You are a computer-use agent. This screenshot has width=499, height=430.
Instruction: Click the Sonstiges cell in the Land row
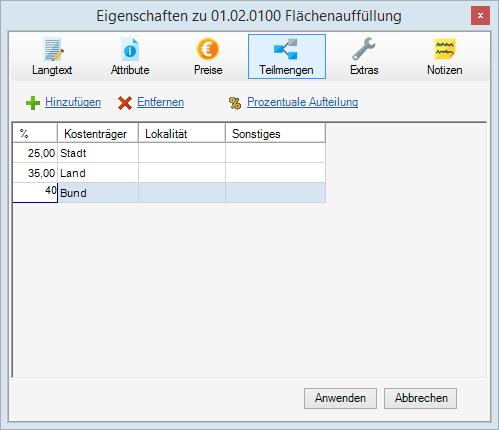pos(275,173)
